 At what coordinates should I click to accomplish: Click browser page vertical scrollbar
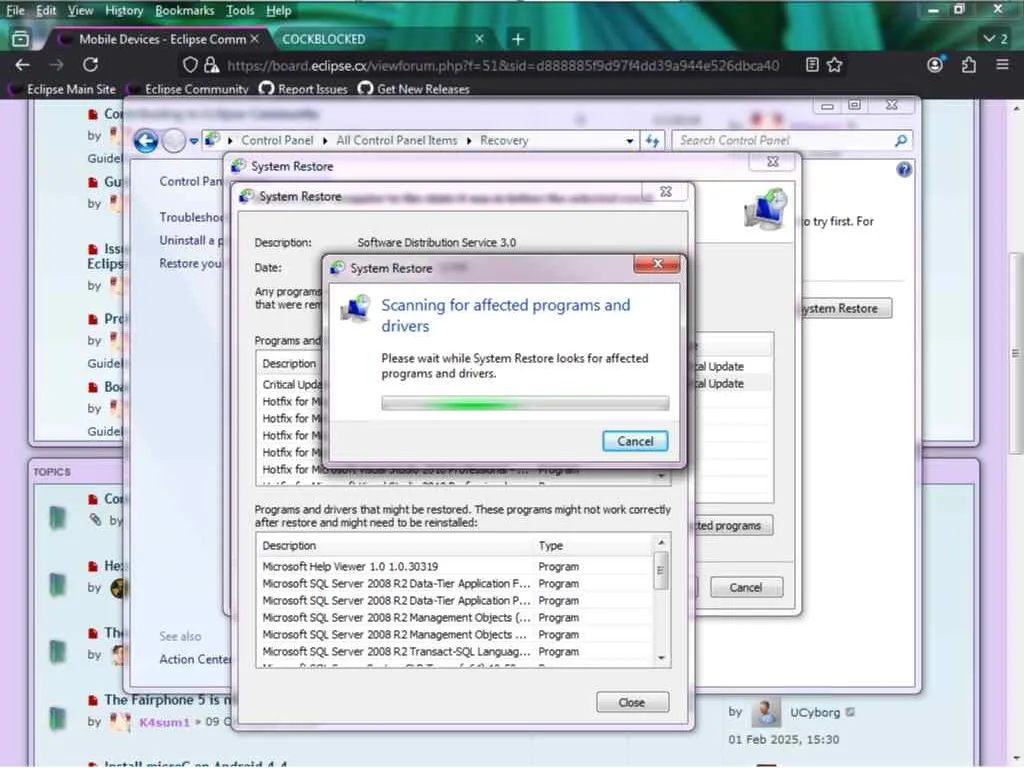click(1016, 353)
